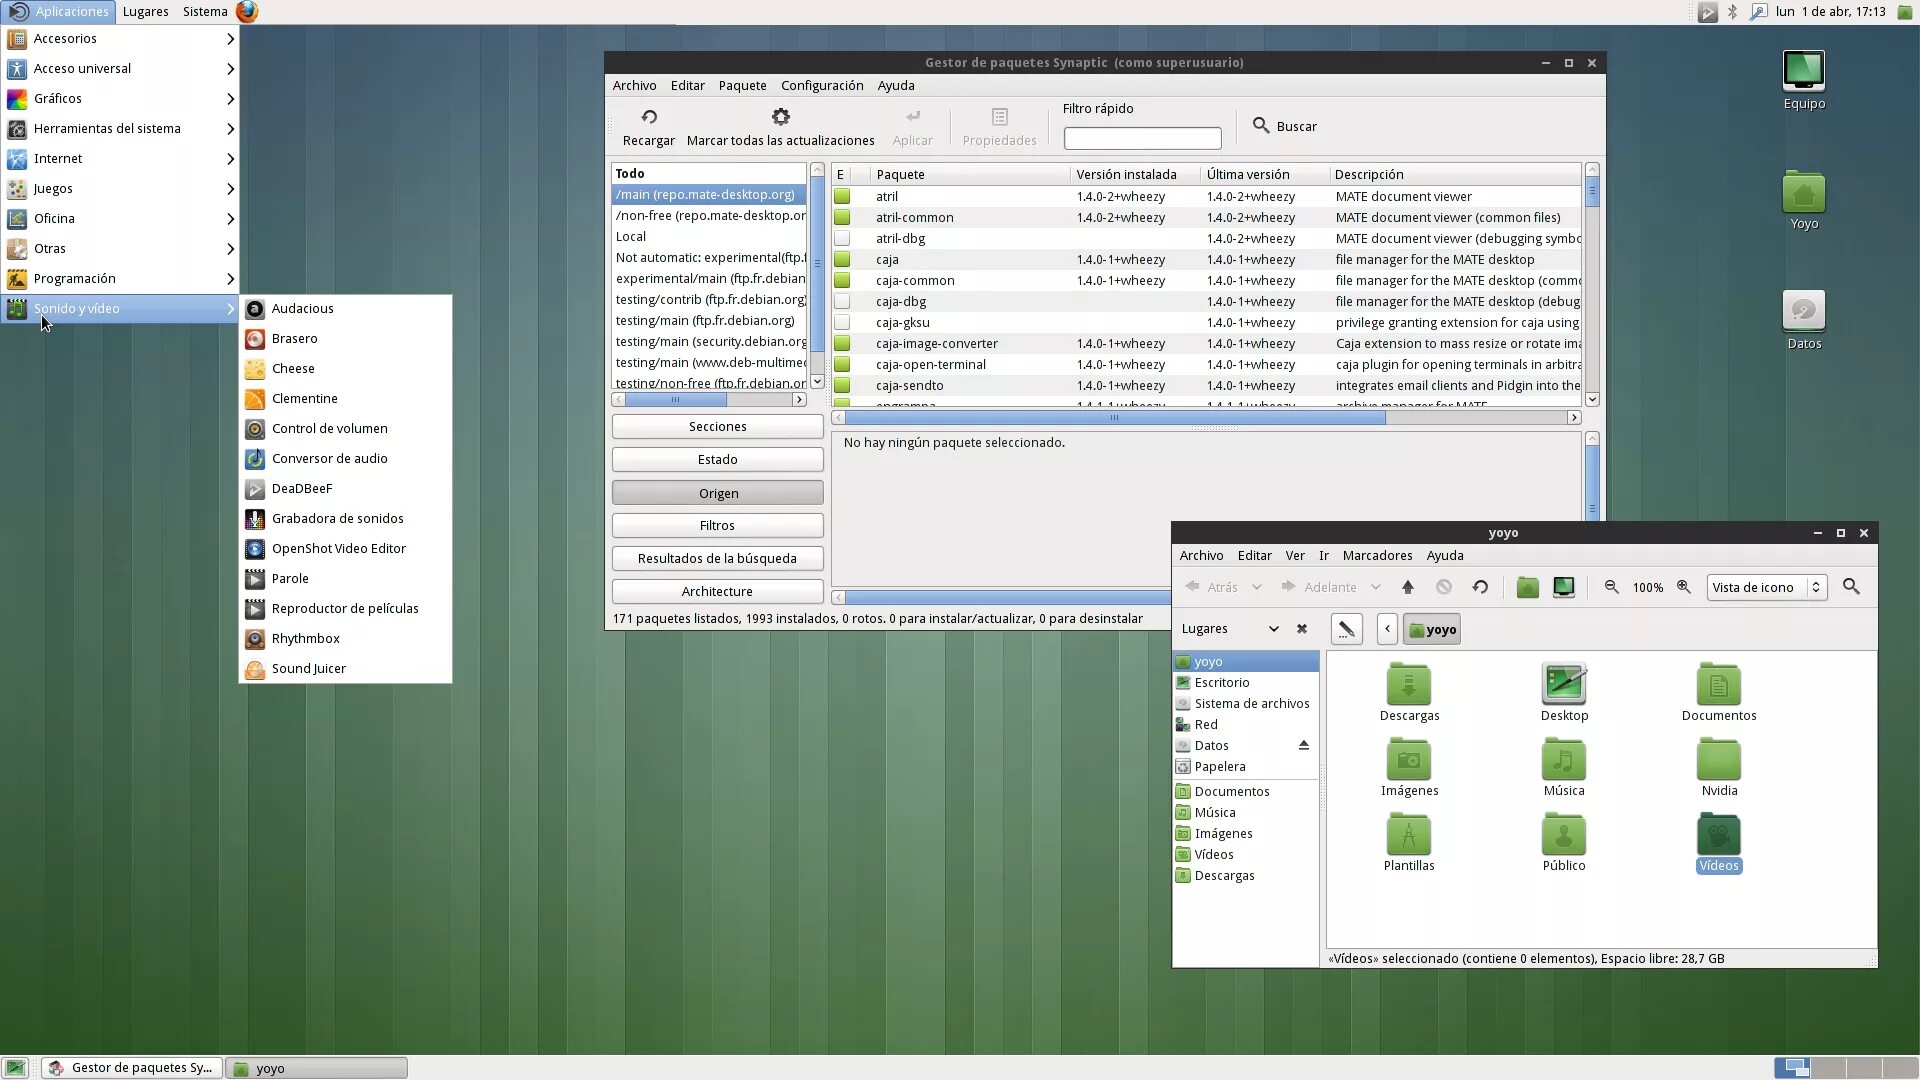This screenshot has height=1080, width=1920.
Task: Click the home folder icon in Caja toolbar
Action: click(x=1526, y=587)
